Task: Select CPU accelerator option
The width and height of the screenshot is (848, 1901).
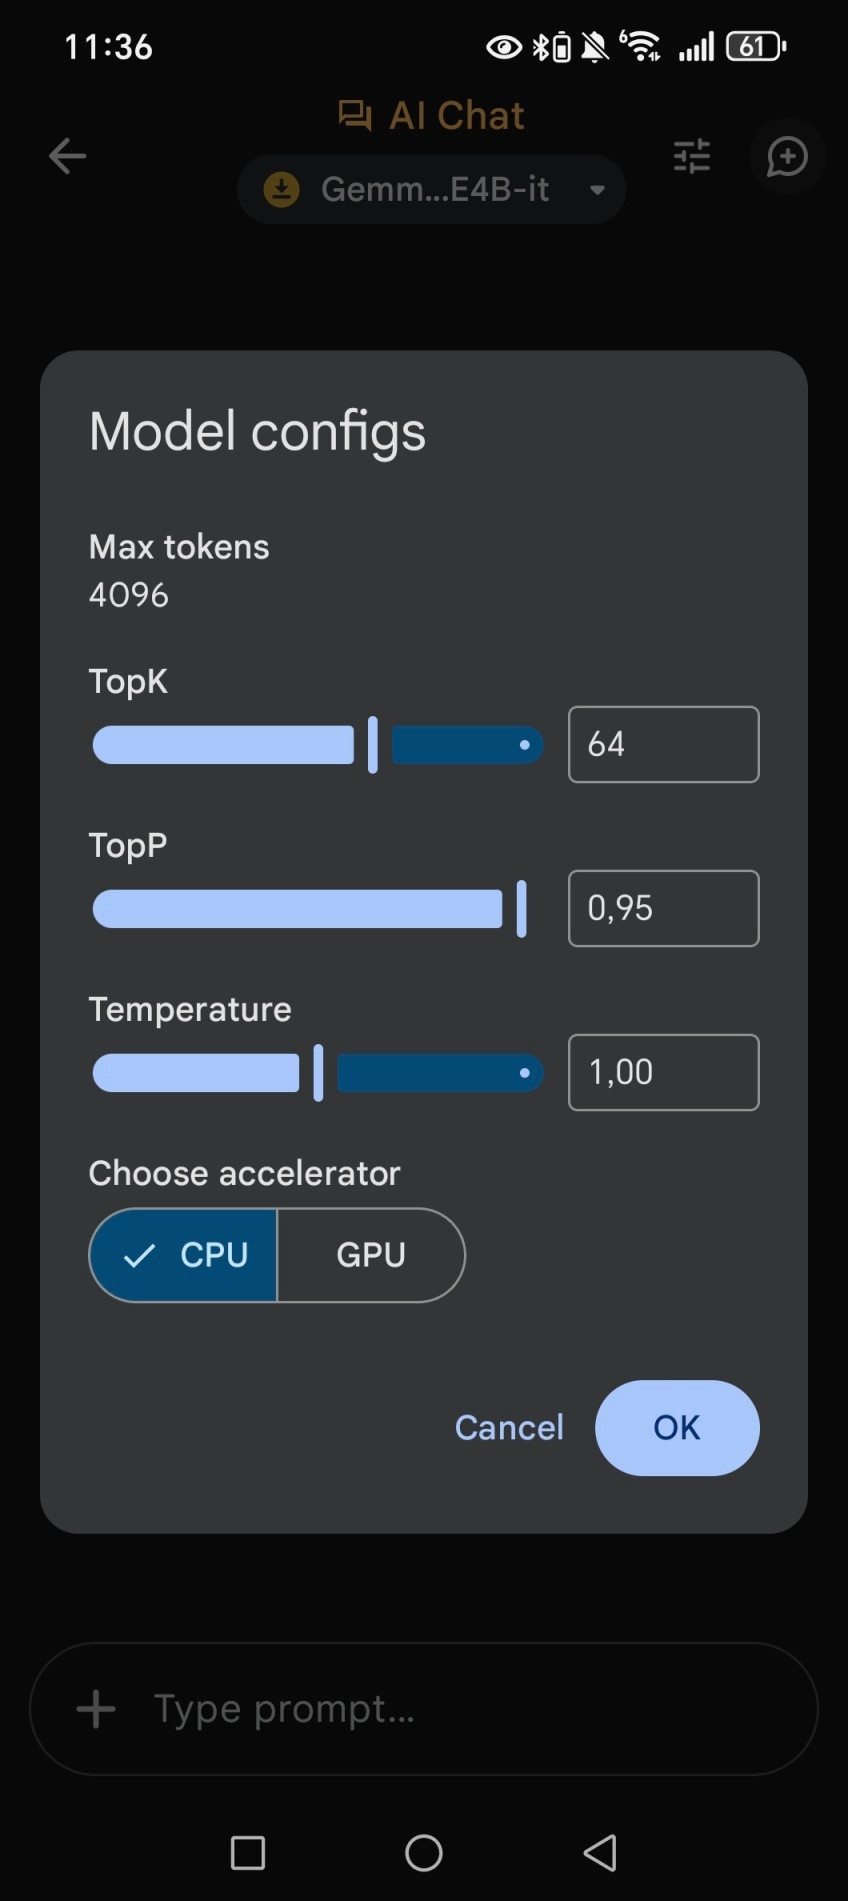Action: pos(184,1255)
